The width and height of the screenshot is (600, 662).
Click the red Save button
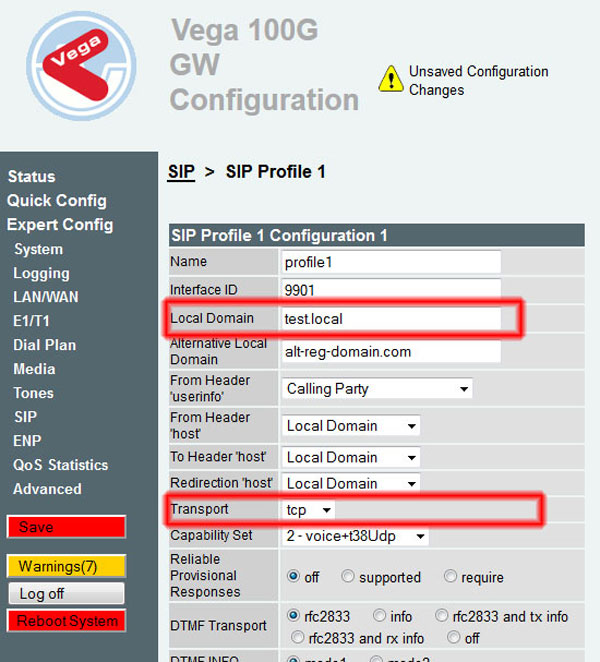66,527
